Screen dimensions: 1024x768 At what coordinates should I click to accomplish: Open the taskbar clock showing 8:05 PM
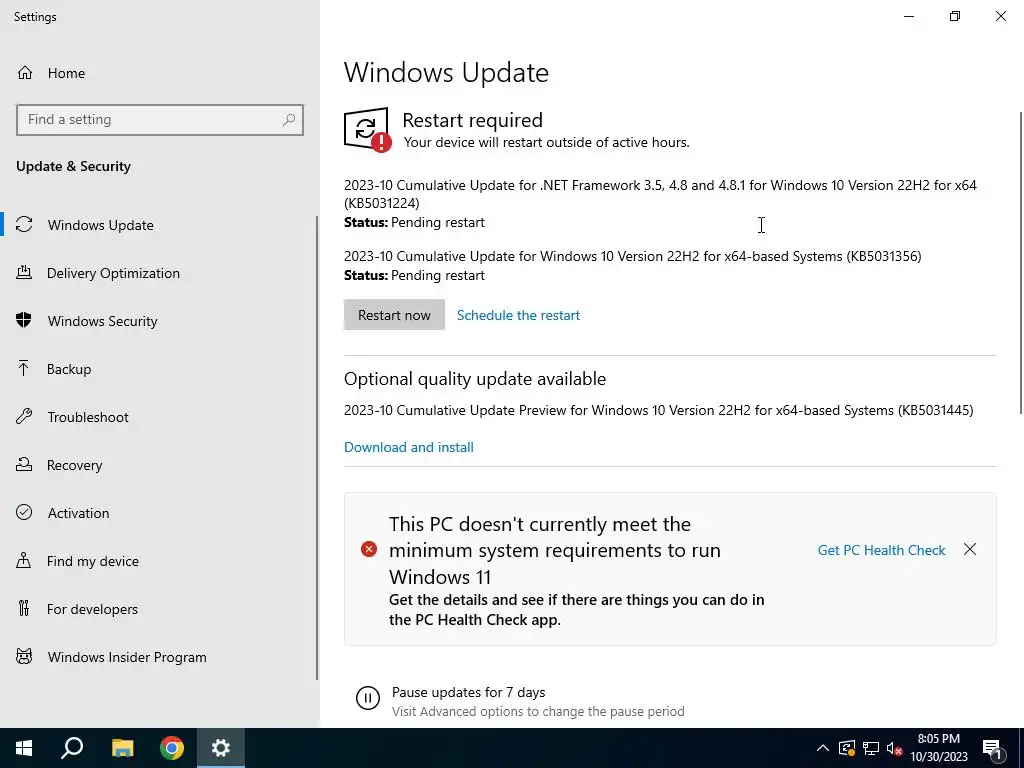pos(938,748)
